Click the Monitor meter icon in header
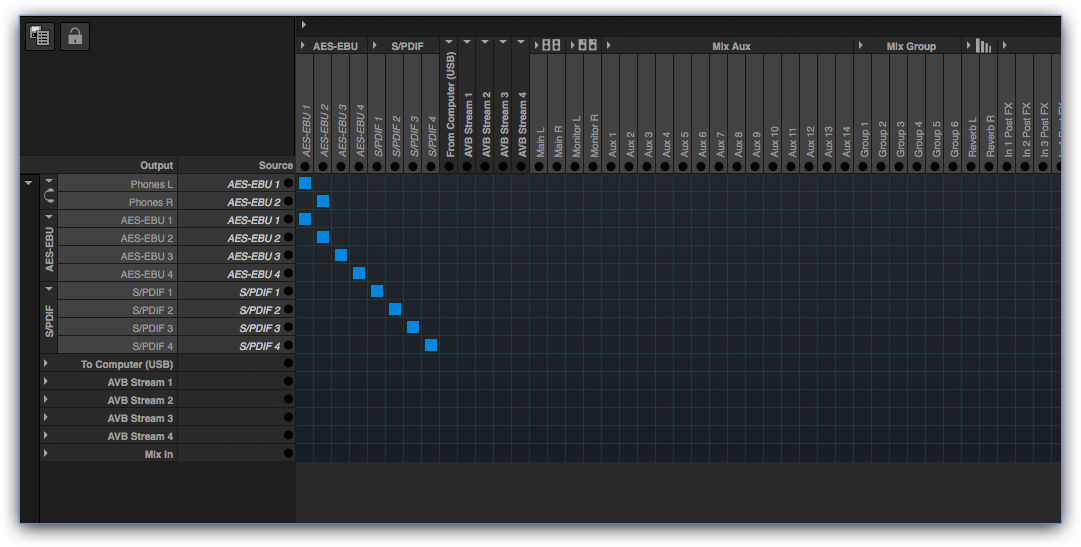 coord(587,46)
